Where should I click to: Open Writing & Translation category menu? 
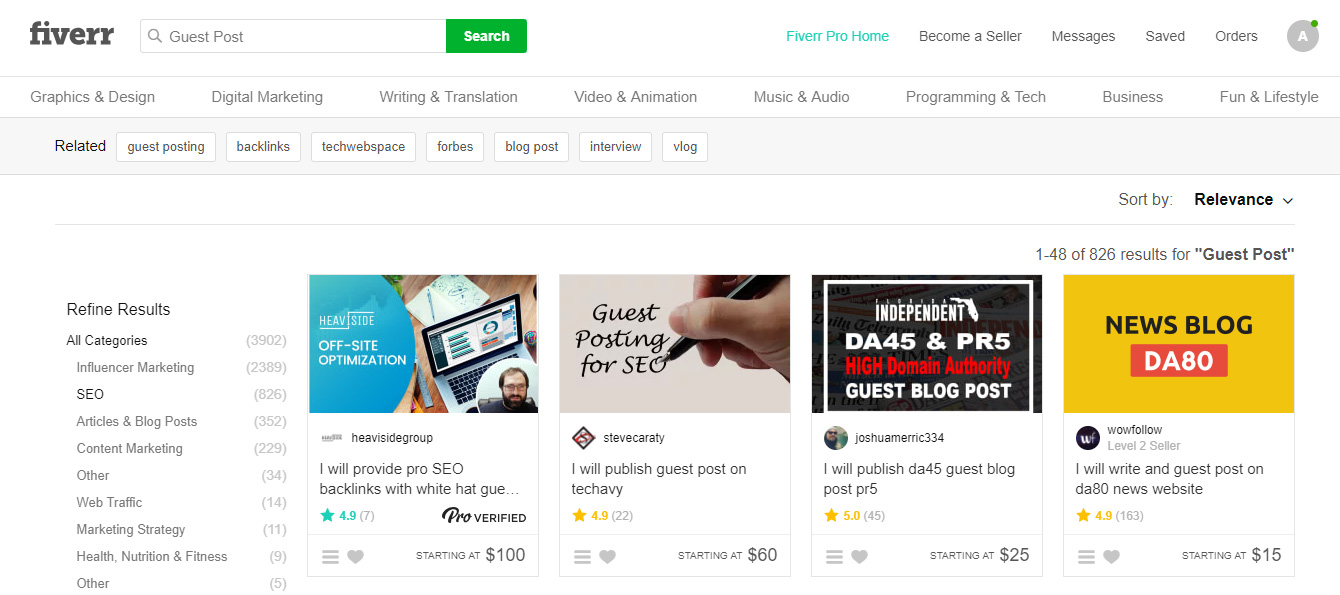(x=448, y=97)
